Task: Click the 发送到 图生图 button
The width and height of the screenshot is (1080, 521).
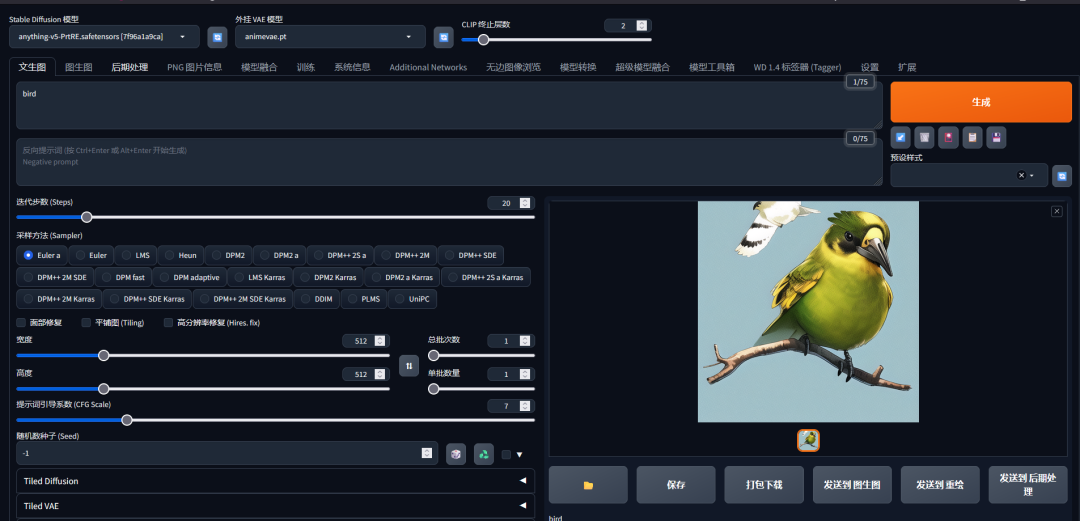Action: (852, 485)
